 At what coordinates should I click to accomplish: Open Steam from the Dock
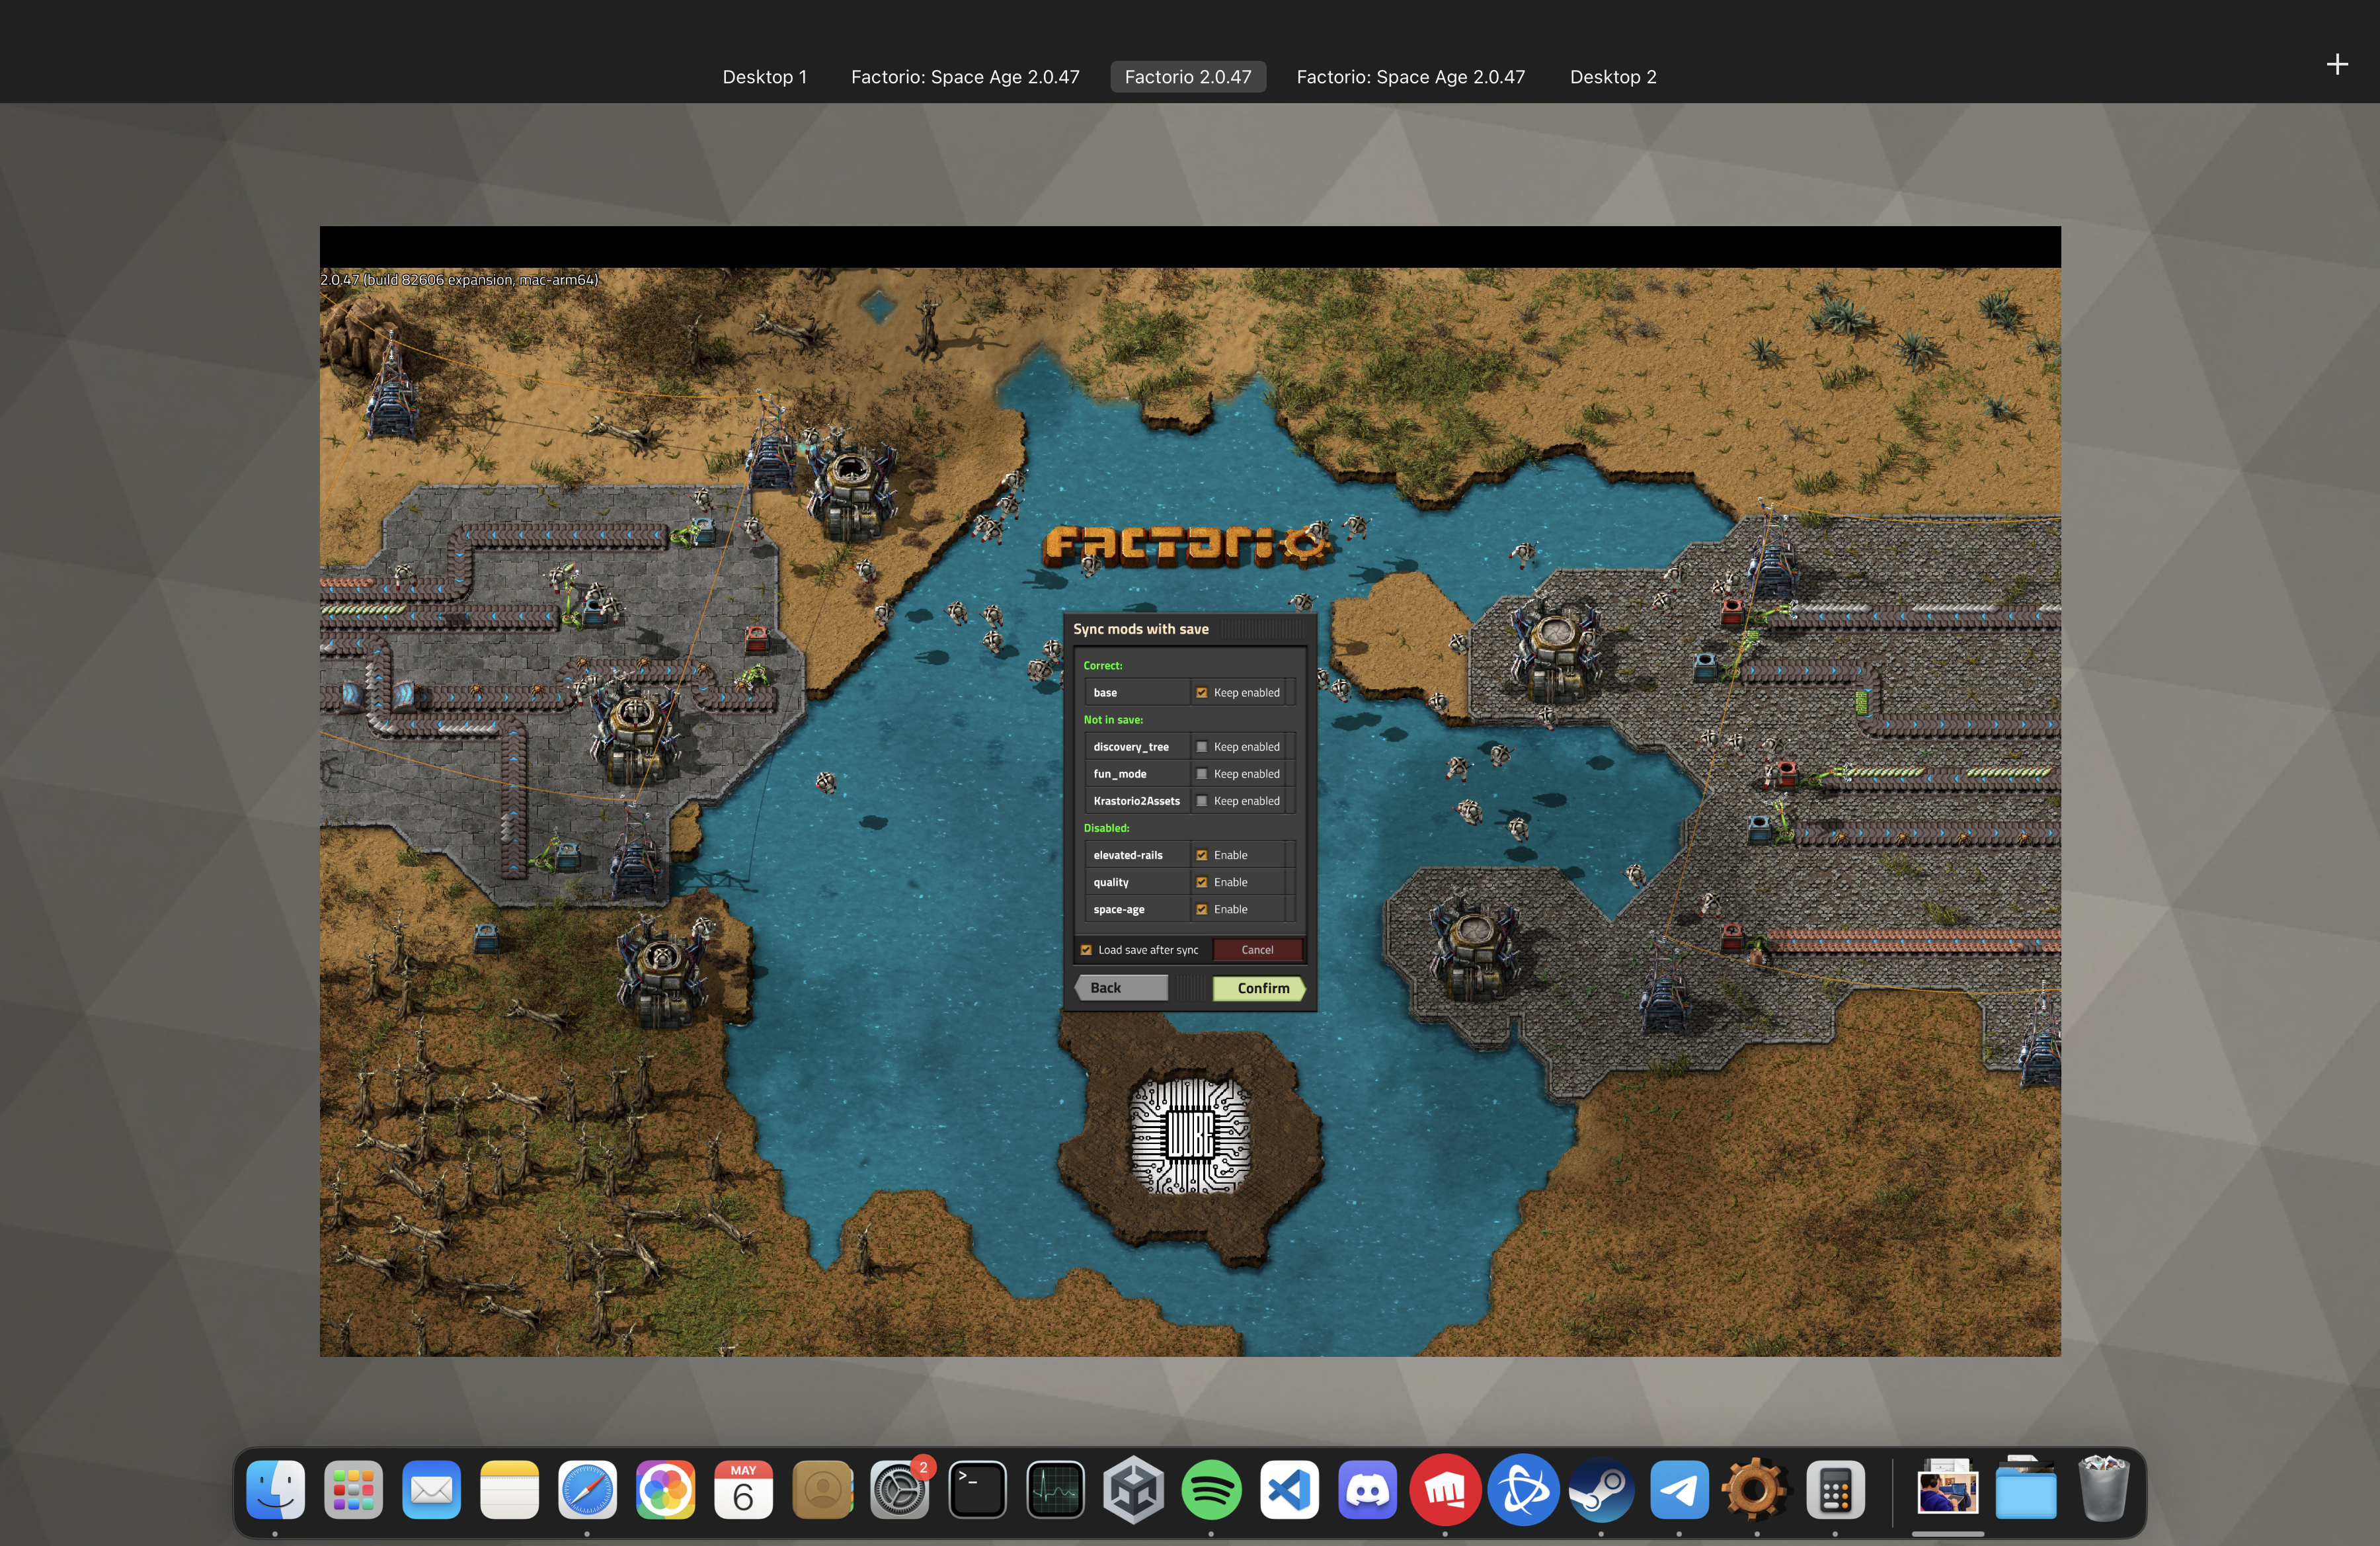(1601, 1490)
